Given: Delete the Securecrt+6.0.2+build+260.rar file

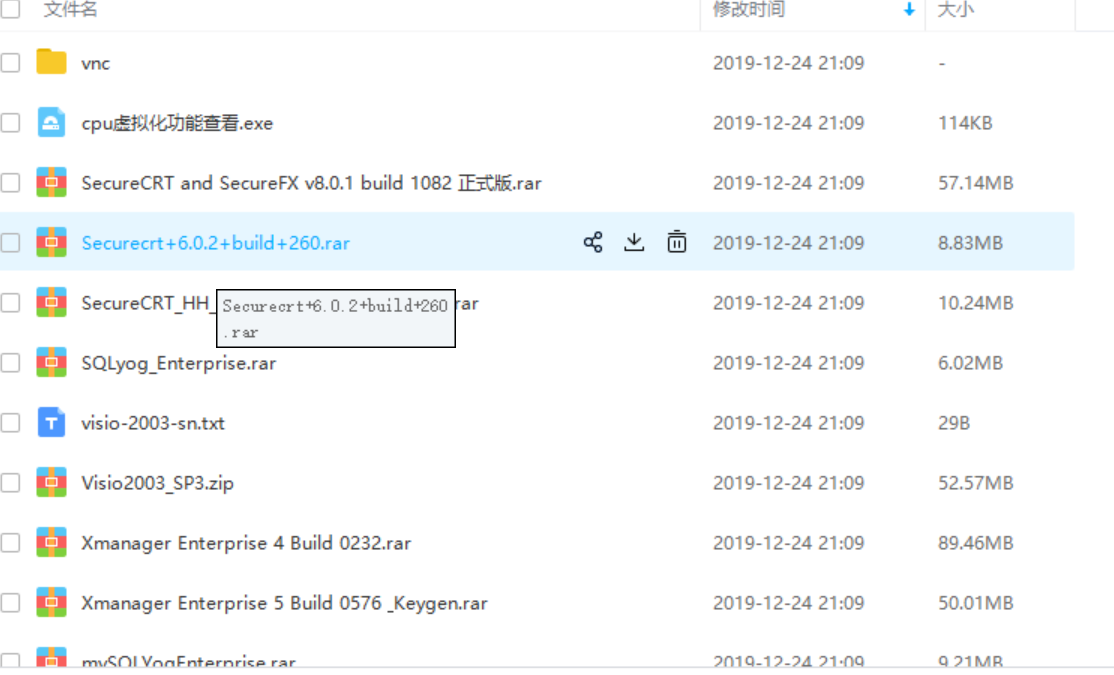Looking at the screenshot, I should pos(676,242).
